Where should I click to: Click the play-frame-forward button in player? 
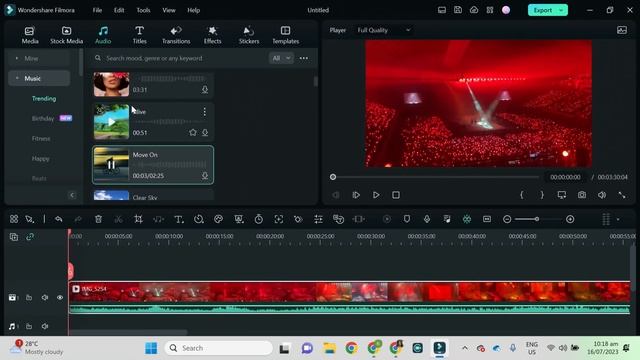click(356, 195)
